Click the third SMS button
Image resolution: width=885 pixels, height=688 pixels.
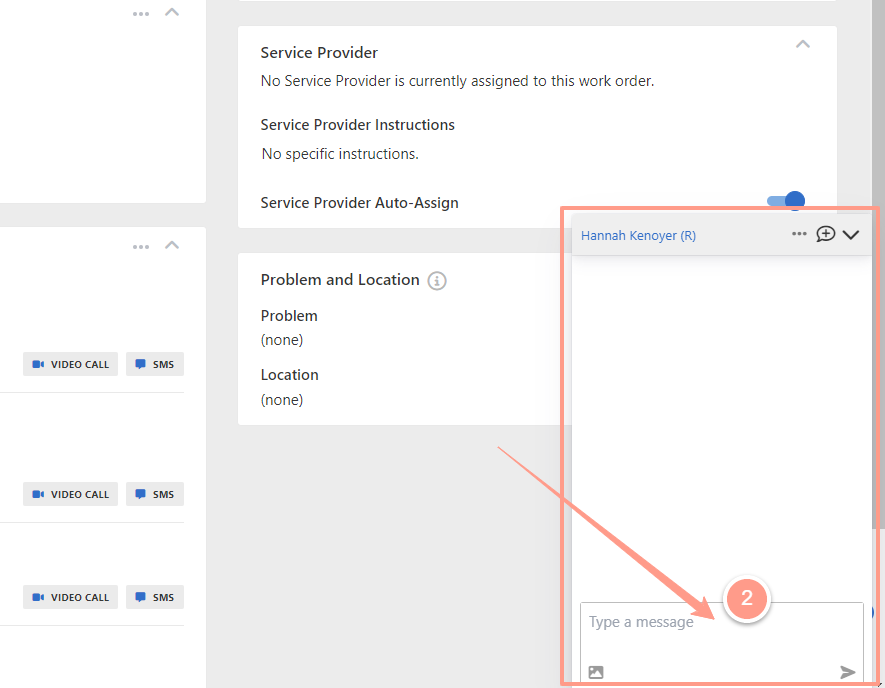click(155, 597)
